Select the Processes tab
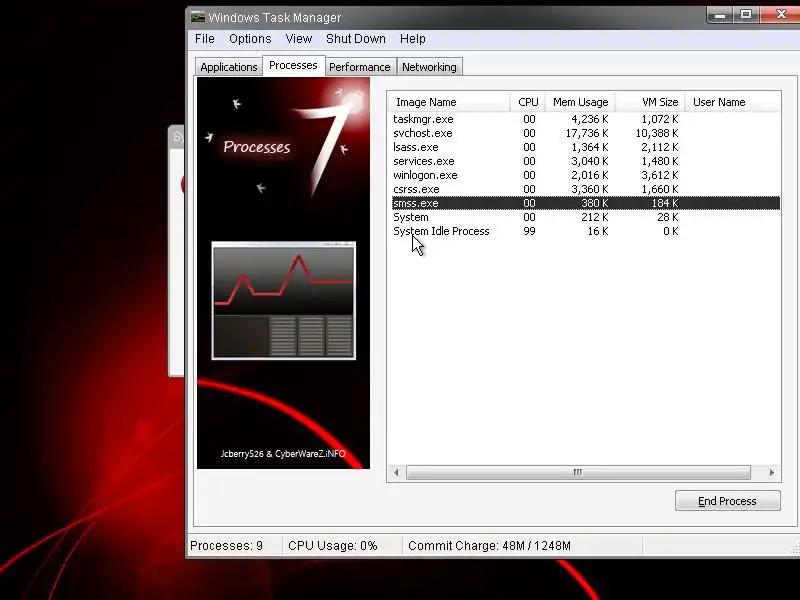The image size is (800, 600). coord(293,65)
